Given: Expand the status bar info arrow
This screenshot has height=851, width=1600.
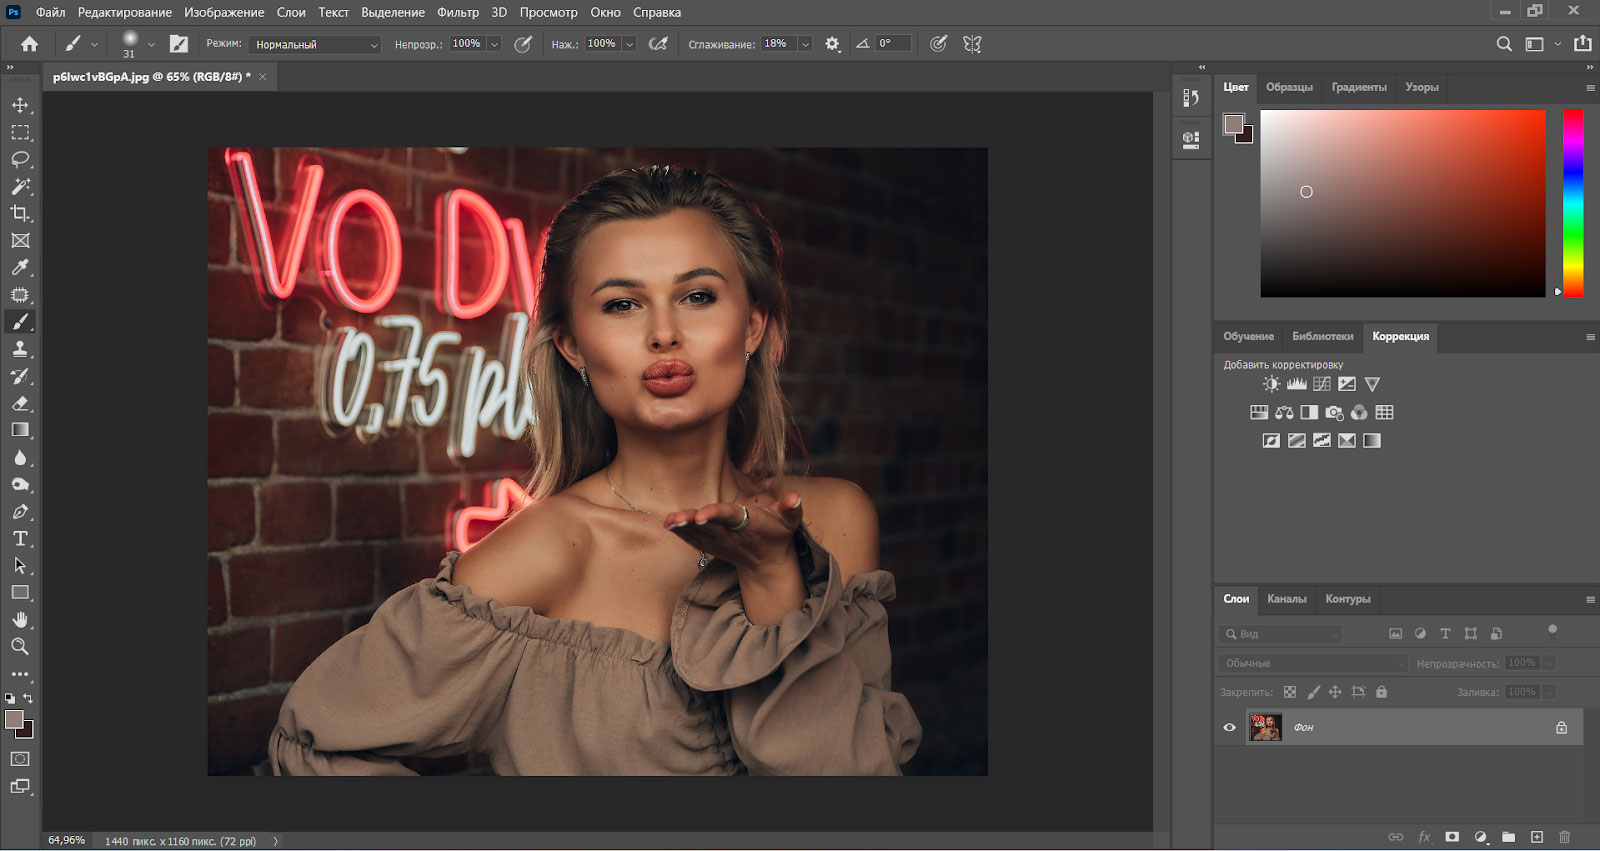Looking at the screenshot, I should pos(276,841).
